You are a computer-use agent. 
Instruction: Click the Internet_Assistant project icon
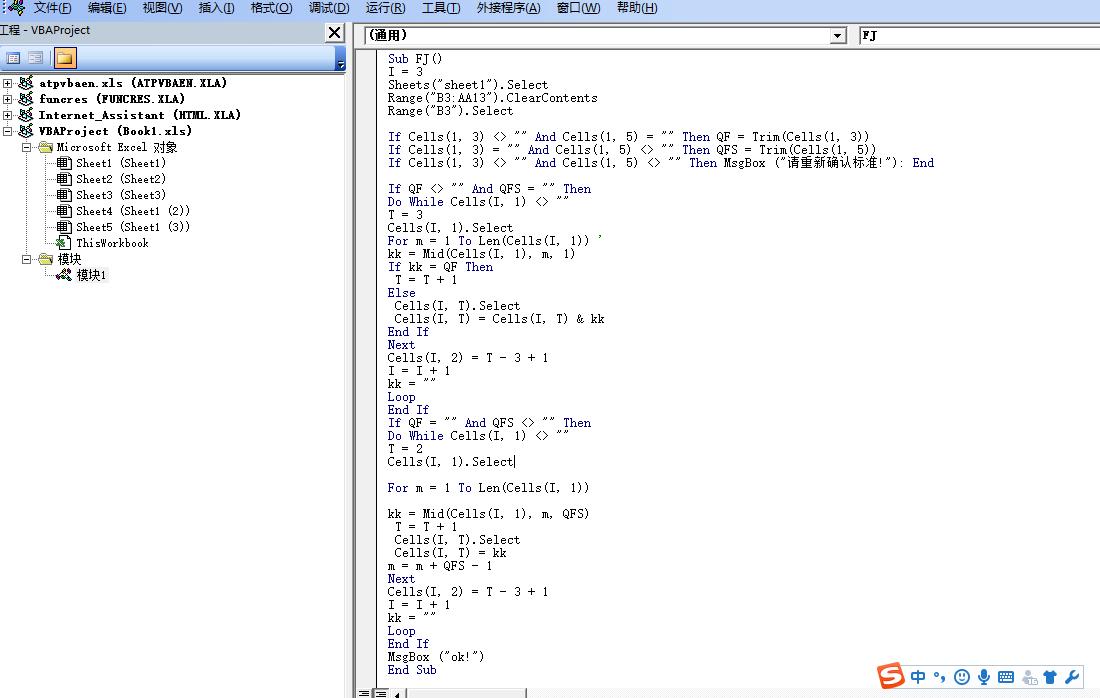(26, 115)
